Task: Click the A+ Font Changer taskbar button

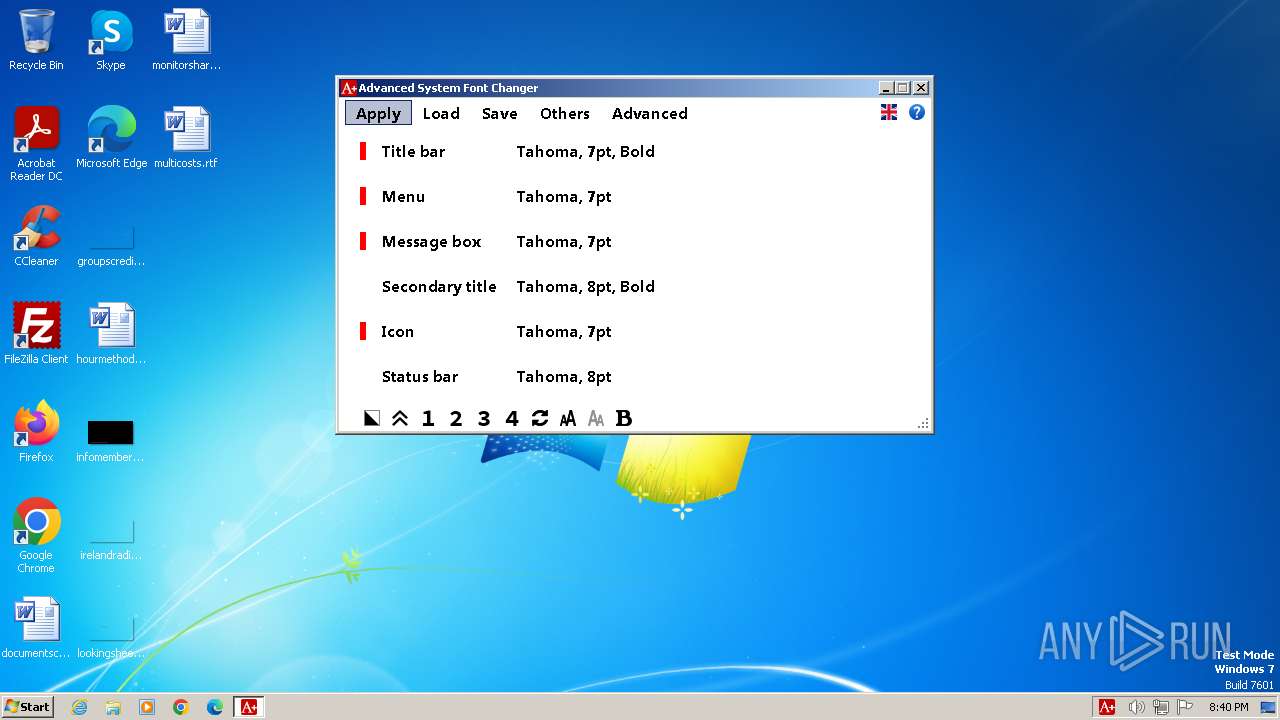Action: [x=248, y=707]
